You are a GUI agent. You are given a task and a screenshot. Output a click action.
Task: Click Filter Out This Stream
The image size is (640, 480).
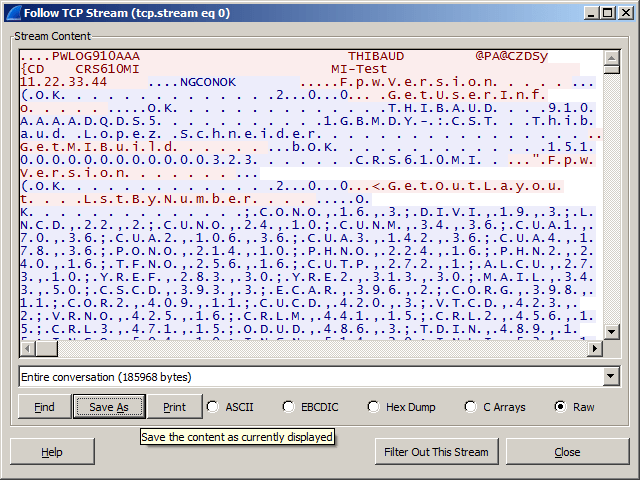436,452
